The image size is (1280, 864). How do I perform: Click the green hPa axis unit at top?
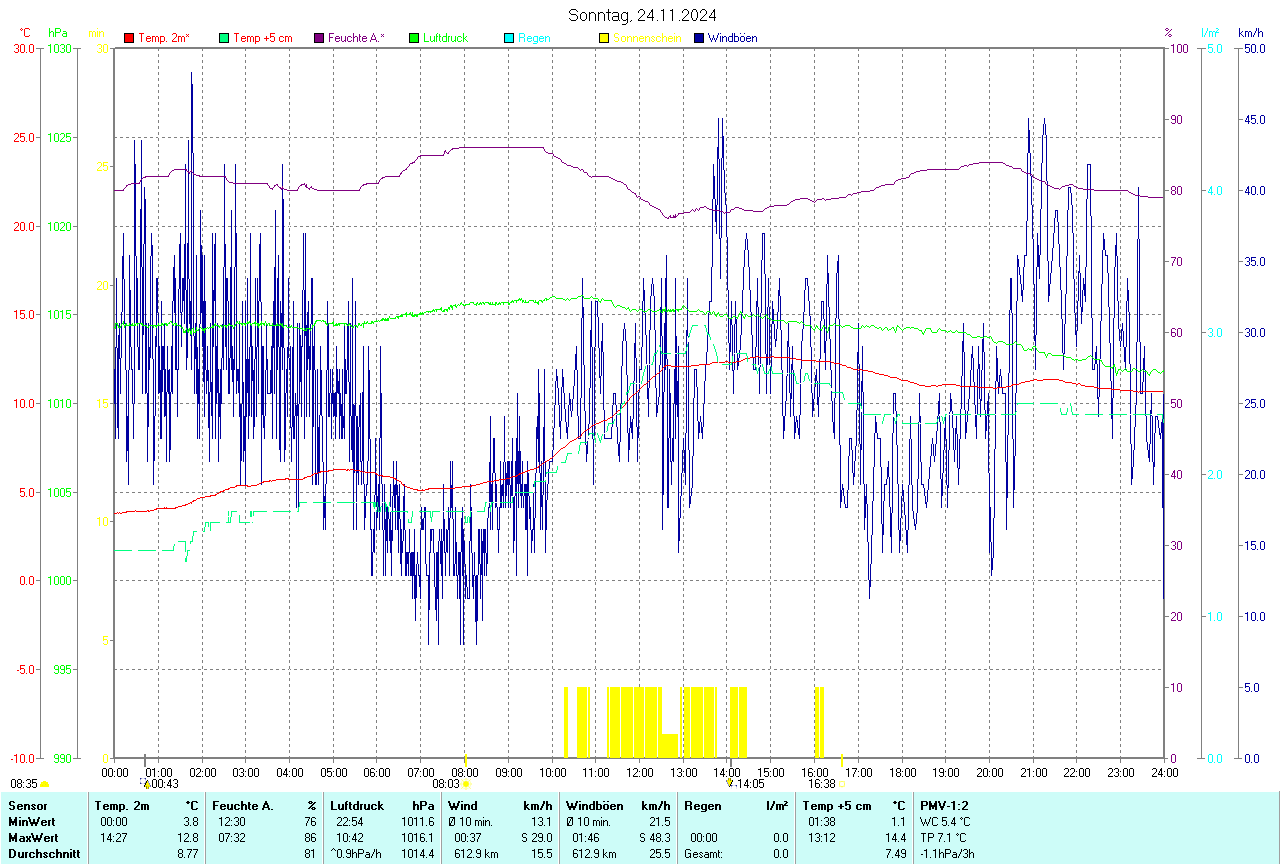pyautogui.click(x=58, y=33)
